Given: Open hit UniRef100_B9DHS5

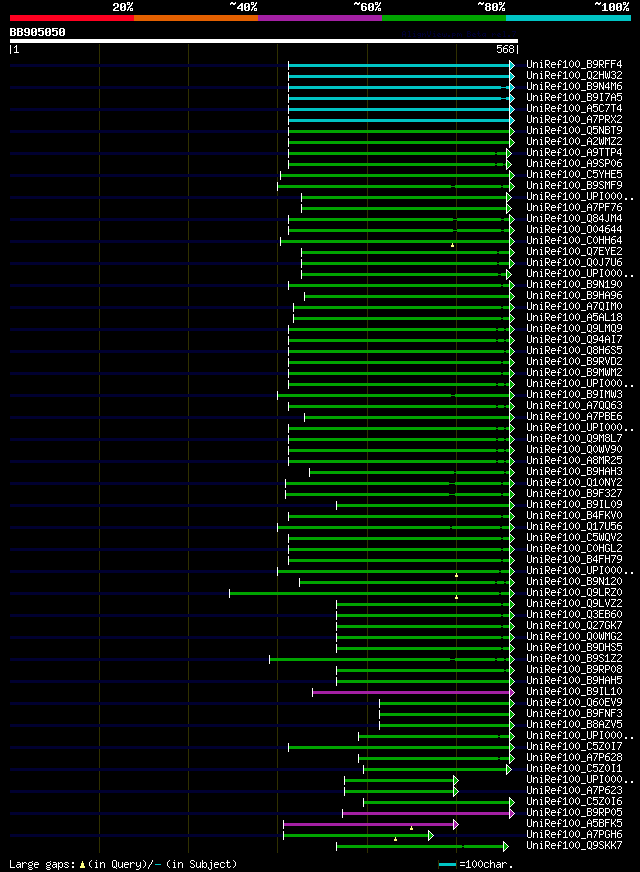Looking at the screenshot, I should point(574,648).
